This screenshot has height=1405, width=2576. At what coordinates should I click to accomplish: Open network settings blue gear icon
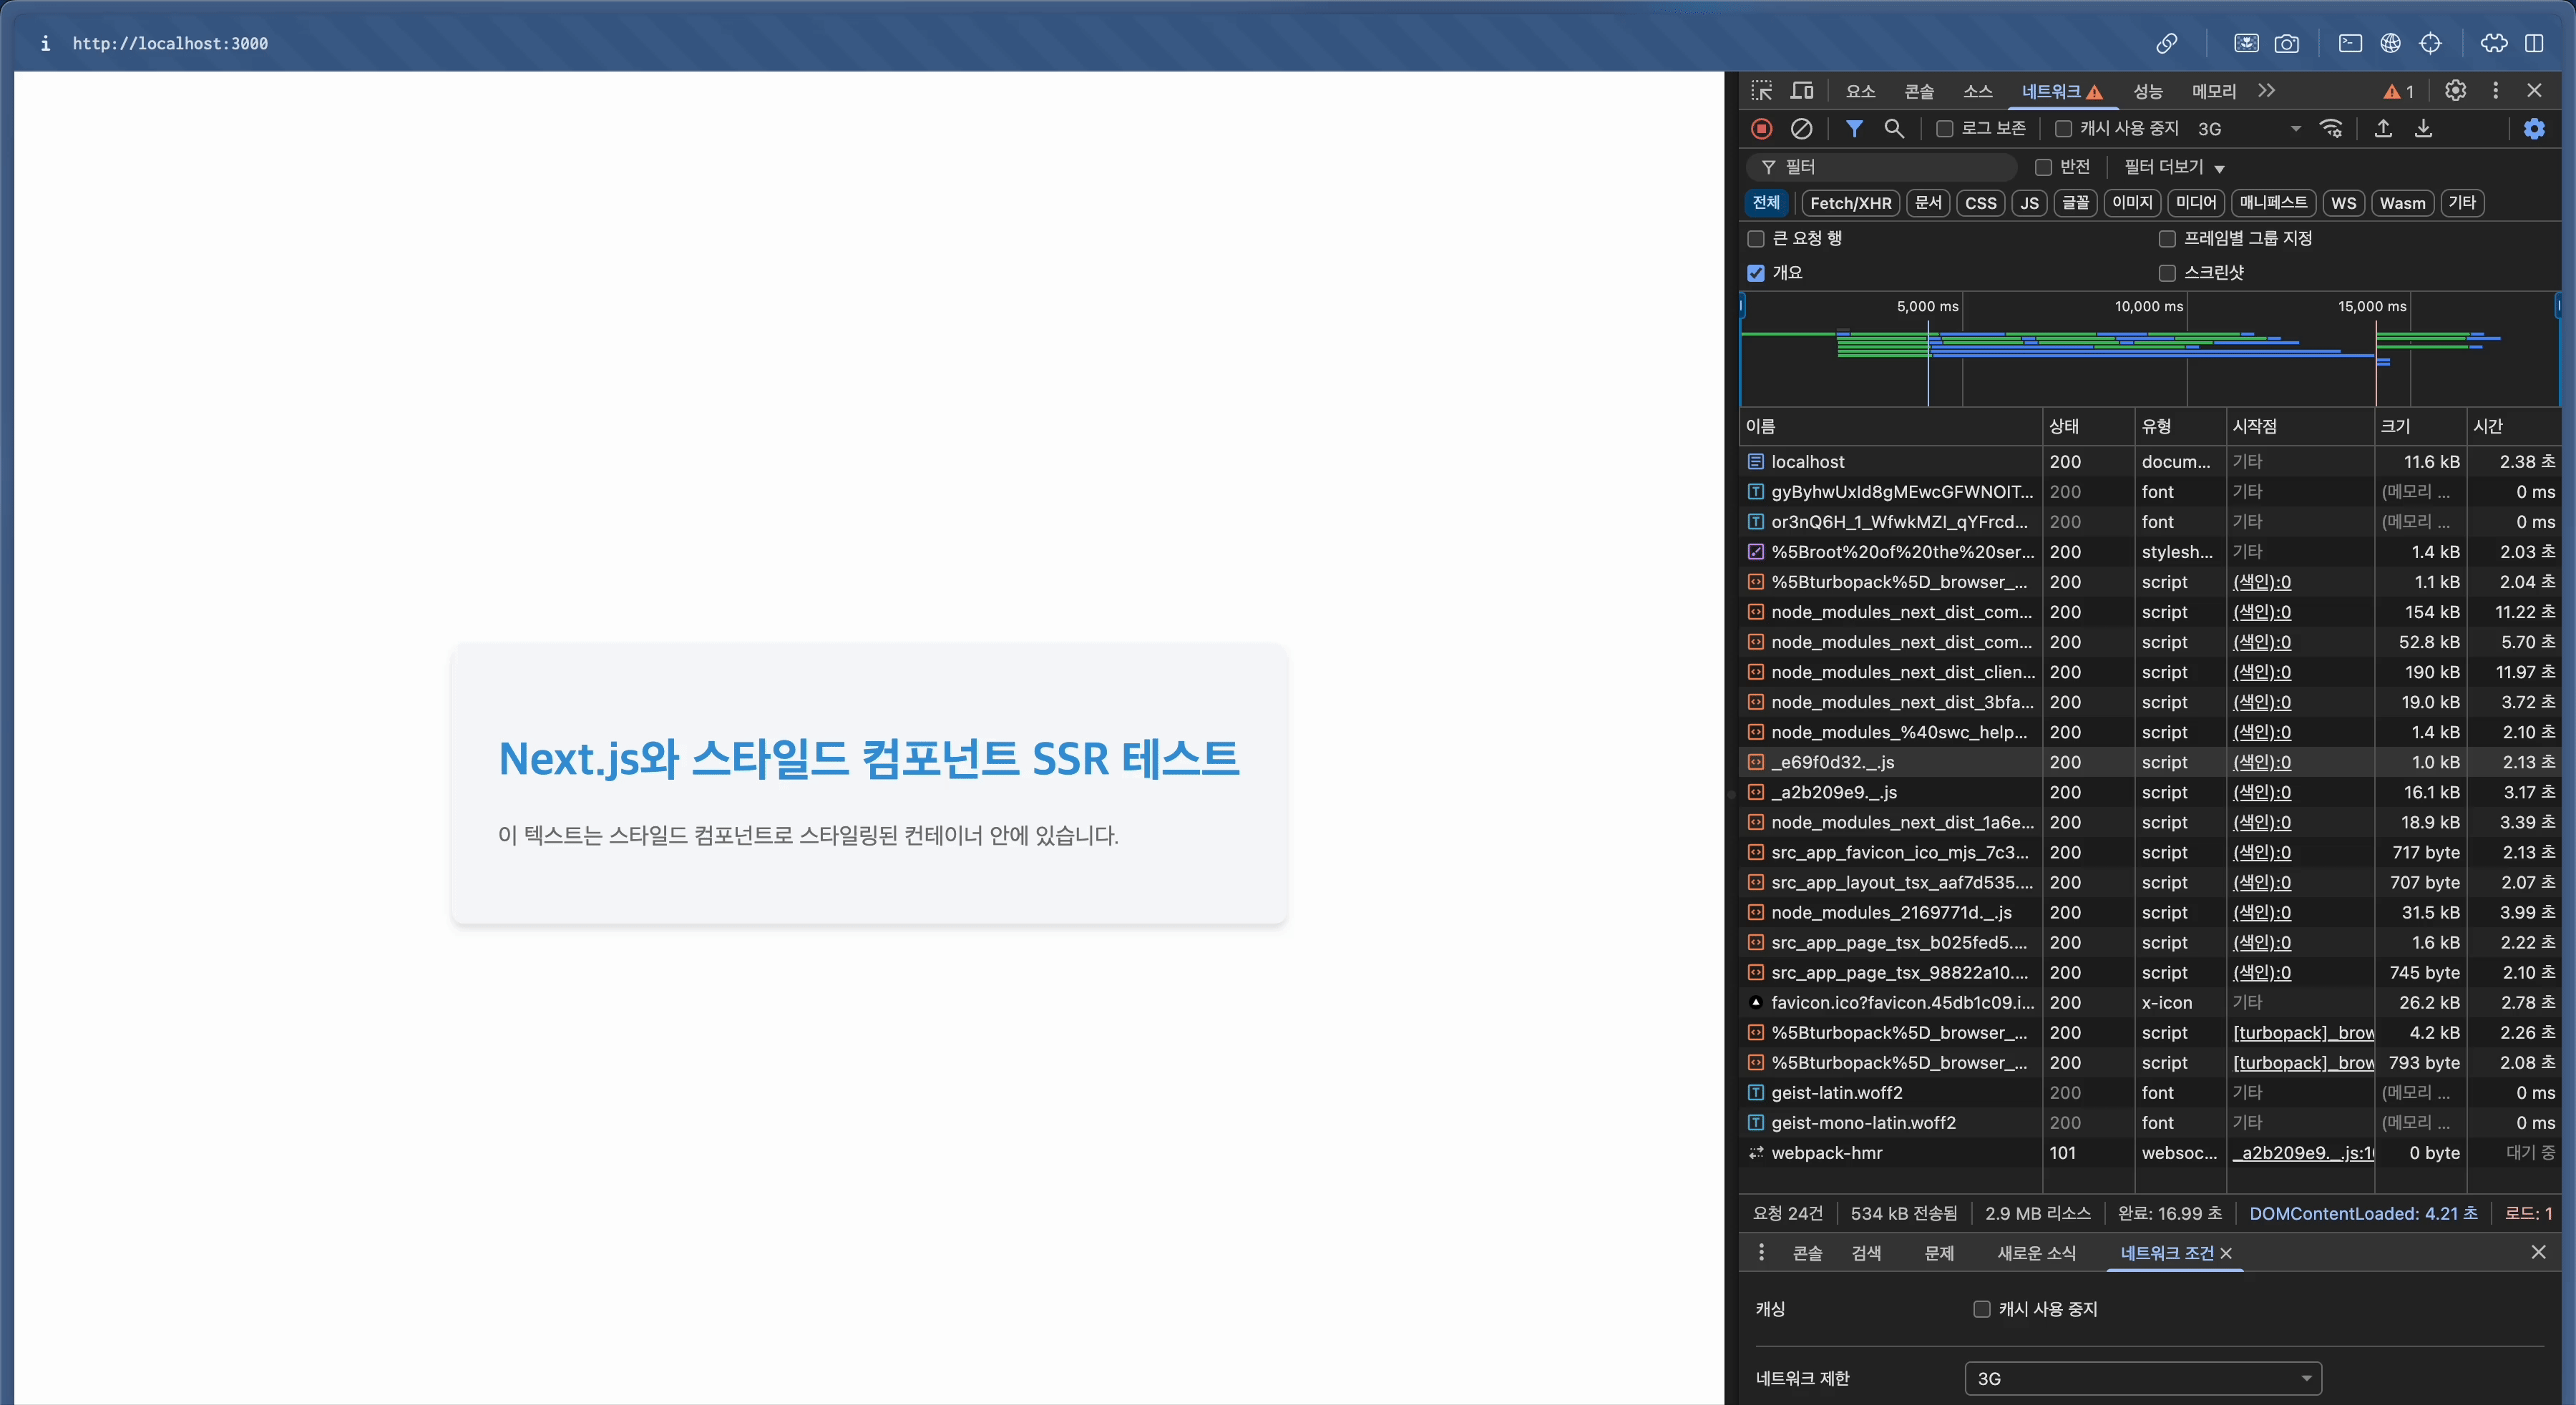tap(2534, 129)
